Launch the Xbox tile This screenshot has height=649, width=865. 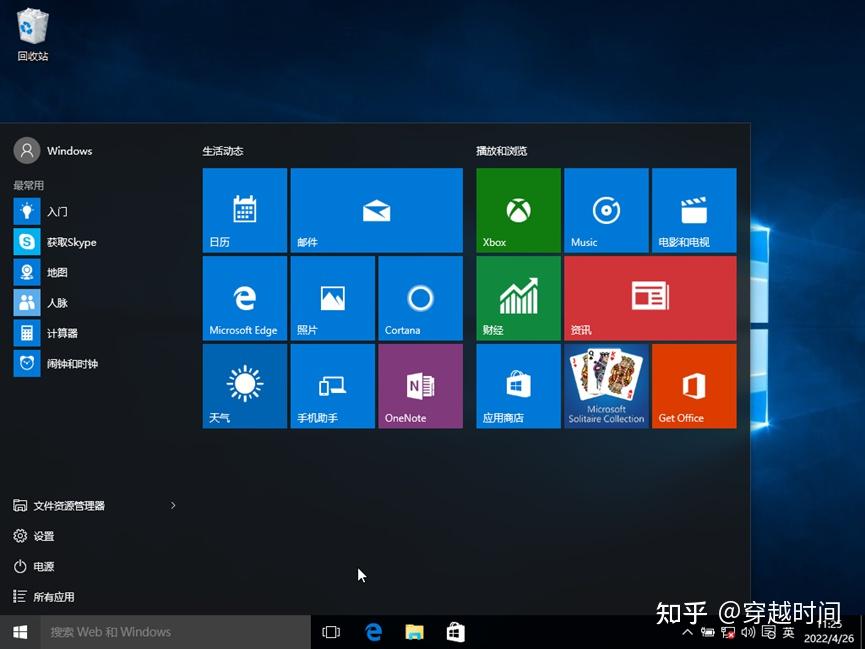[x=518, y=210]
